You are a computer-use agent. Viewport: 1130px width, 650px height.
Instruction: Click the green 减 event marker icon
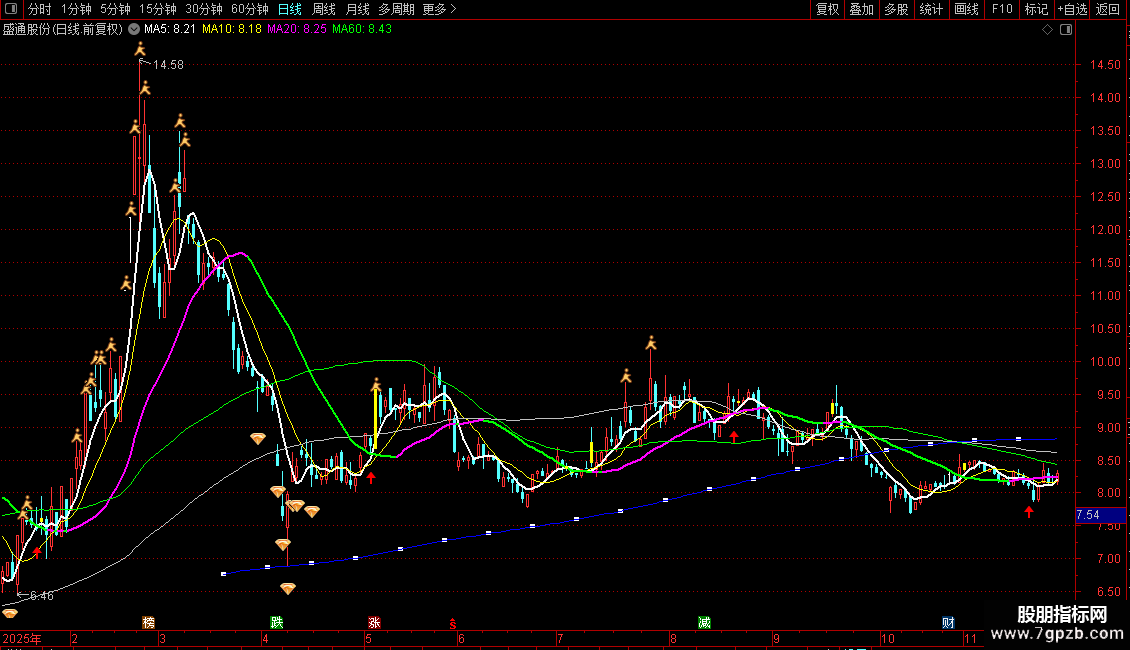pos(704,622)
